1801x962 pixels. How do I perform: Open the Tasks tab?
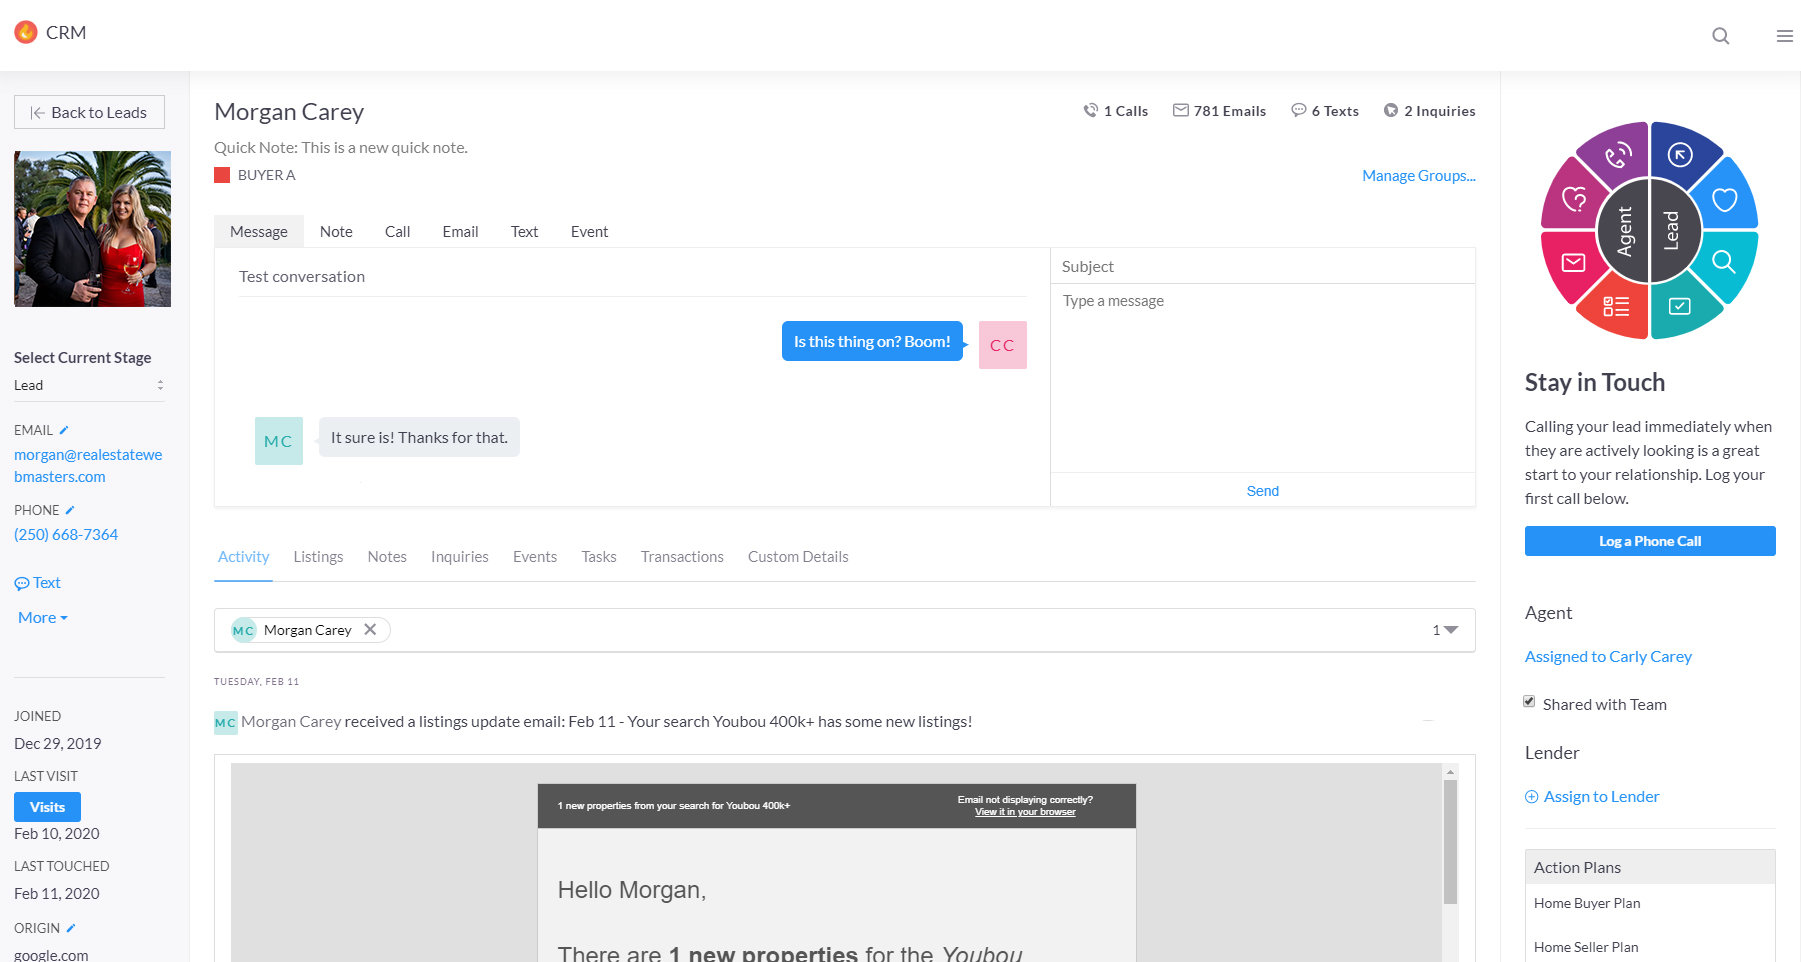click(x=599, y=557)
